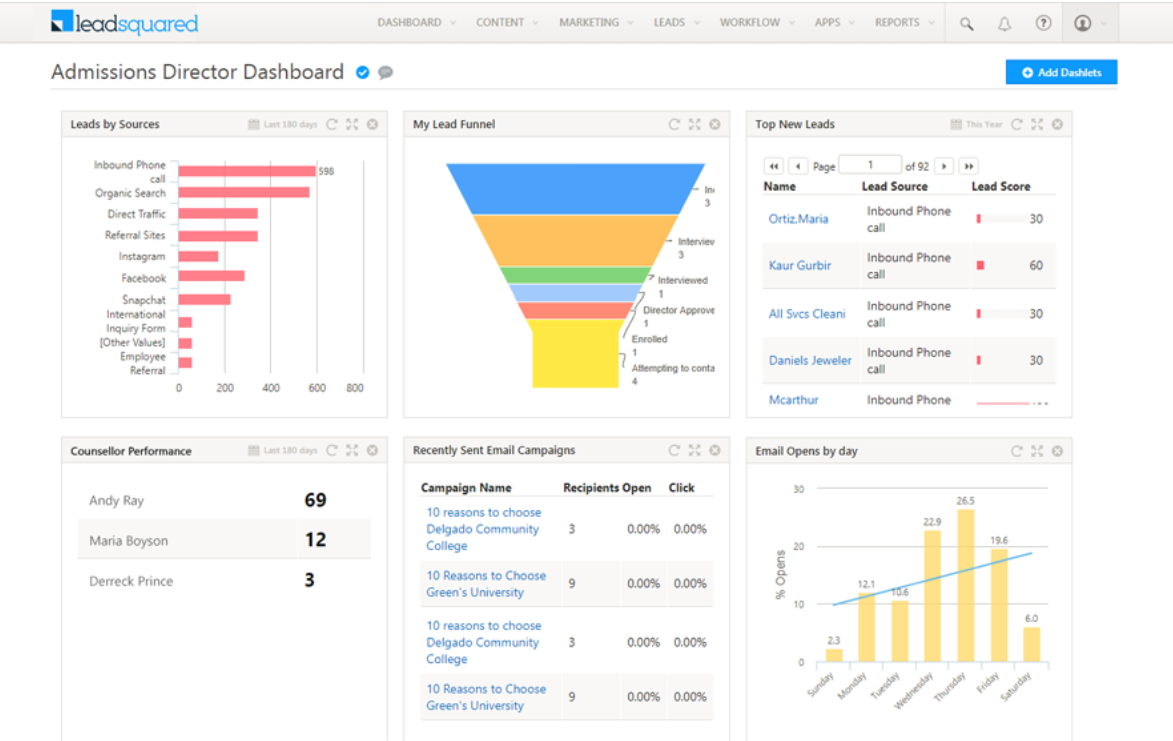Click the blue checkmark near dashboard title
Image resolution: width=1173 pixels, height=741 pixels.
click(x=362, y=72)
